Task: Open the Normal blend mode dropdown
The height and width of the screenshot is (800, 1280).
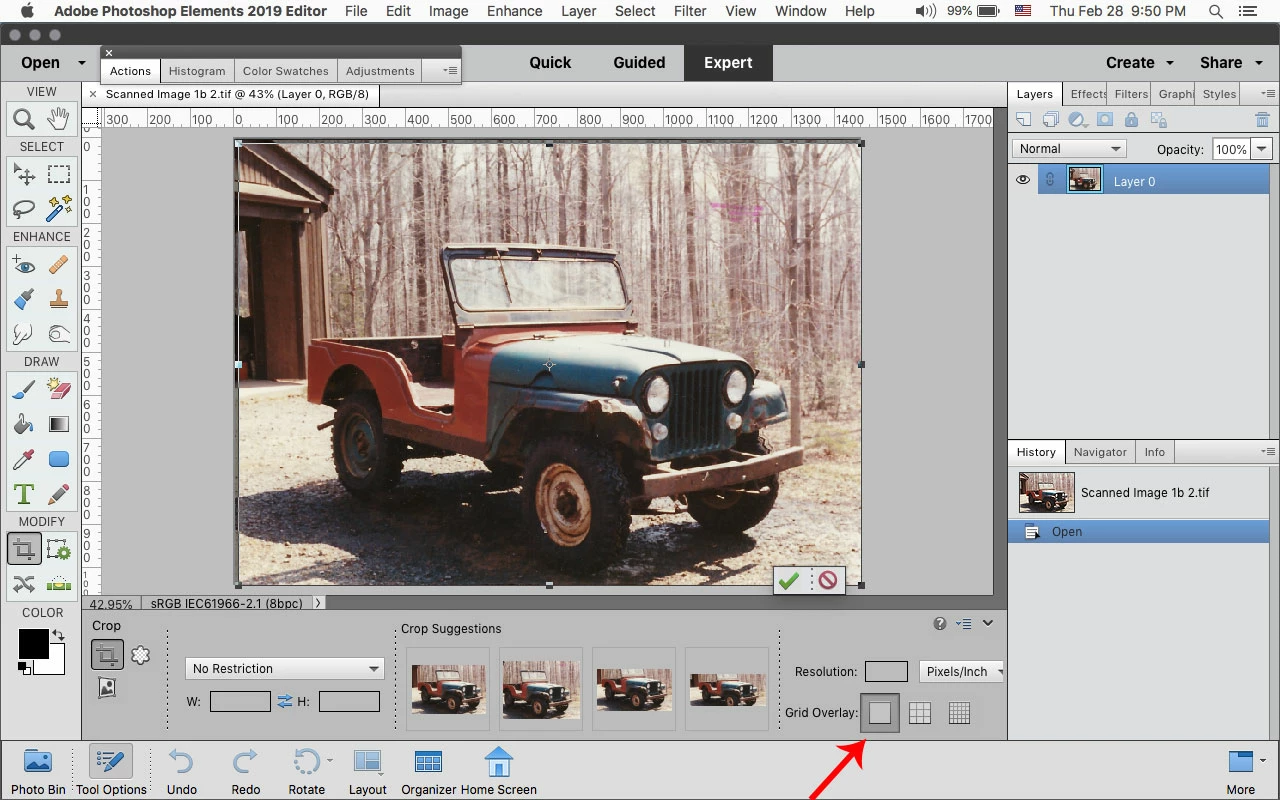Action: click(x=1069, y=149)
